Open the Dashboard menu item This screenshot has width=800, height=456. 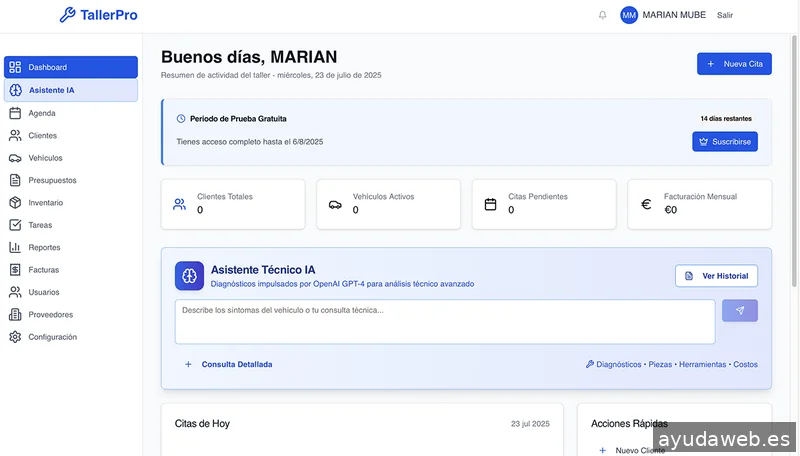71,67
